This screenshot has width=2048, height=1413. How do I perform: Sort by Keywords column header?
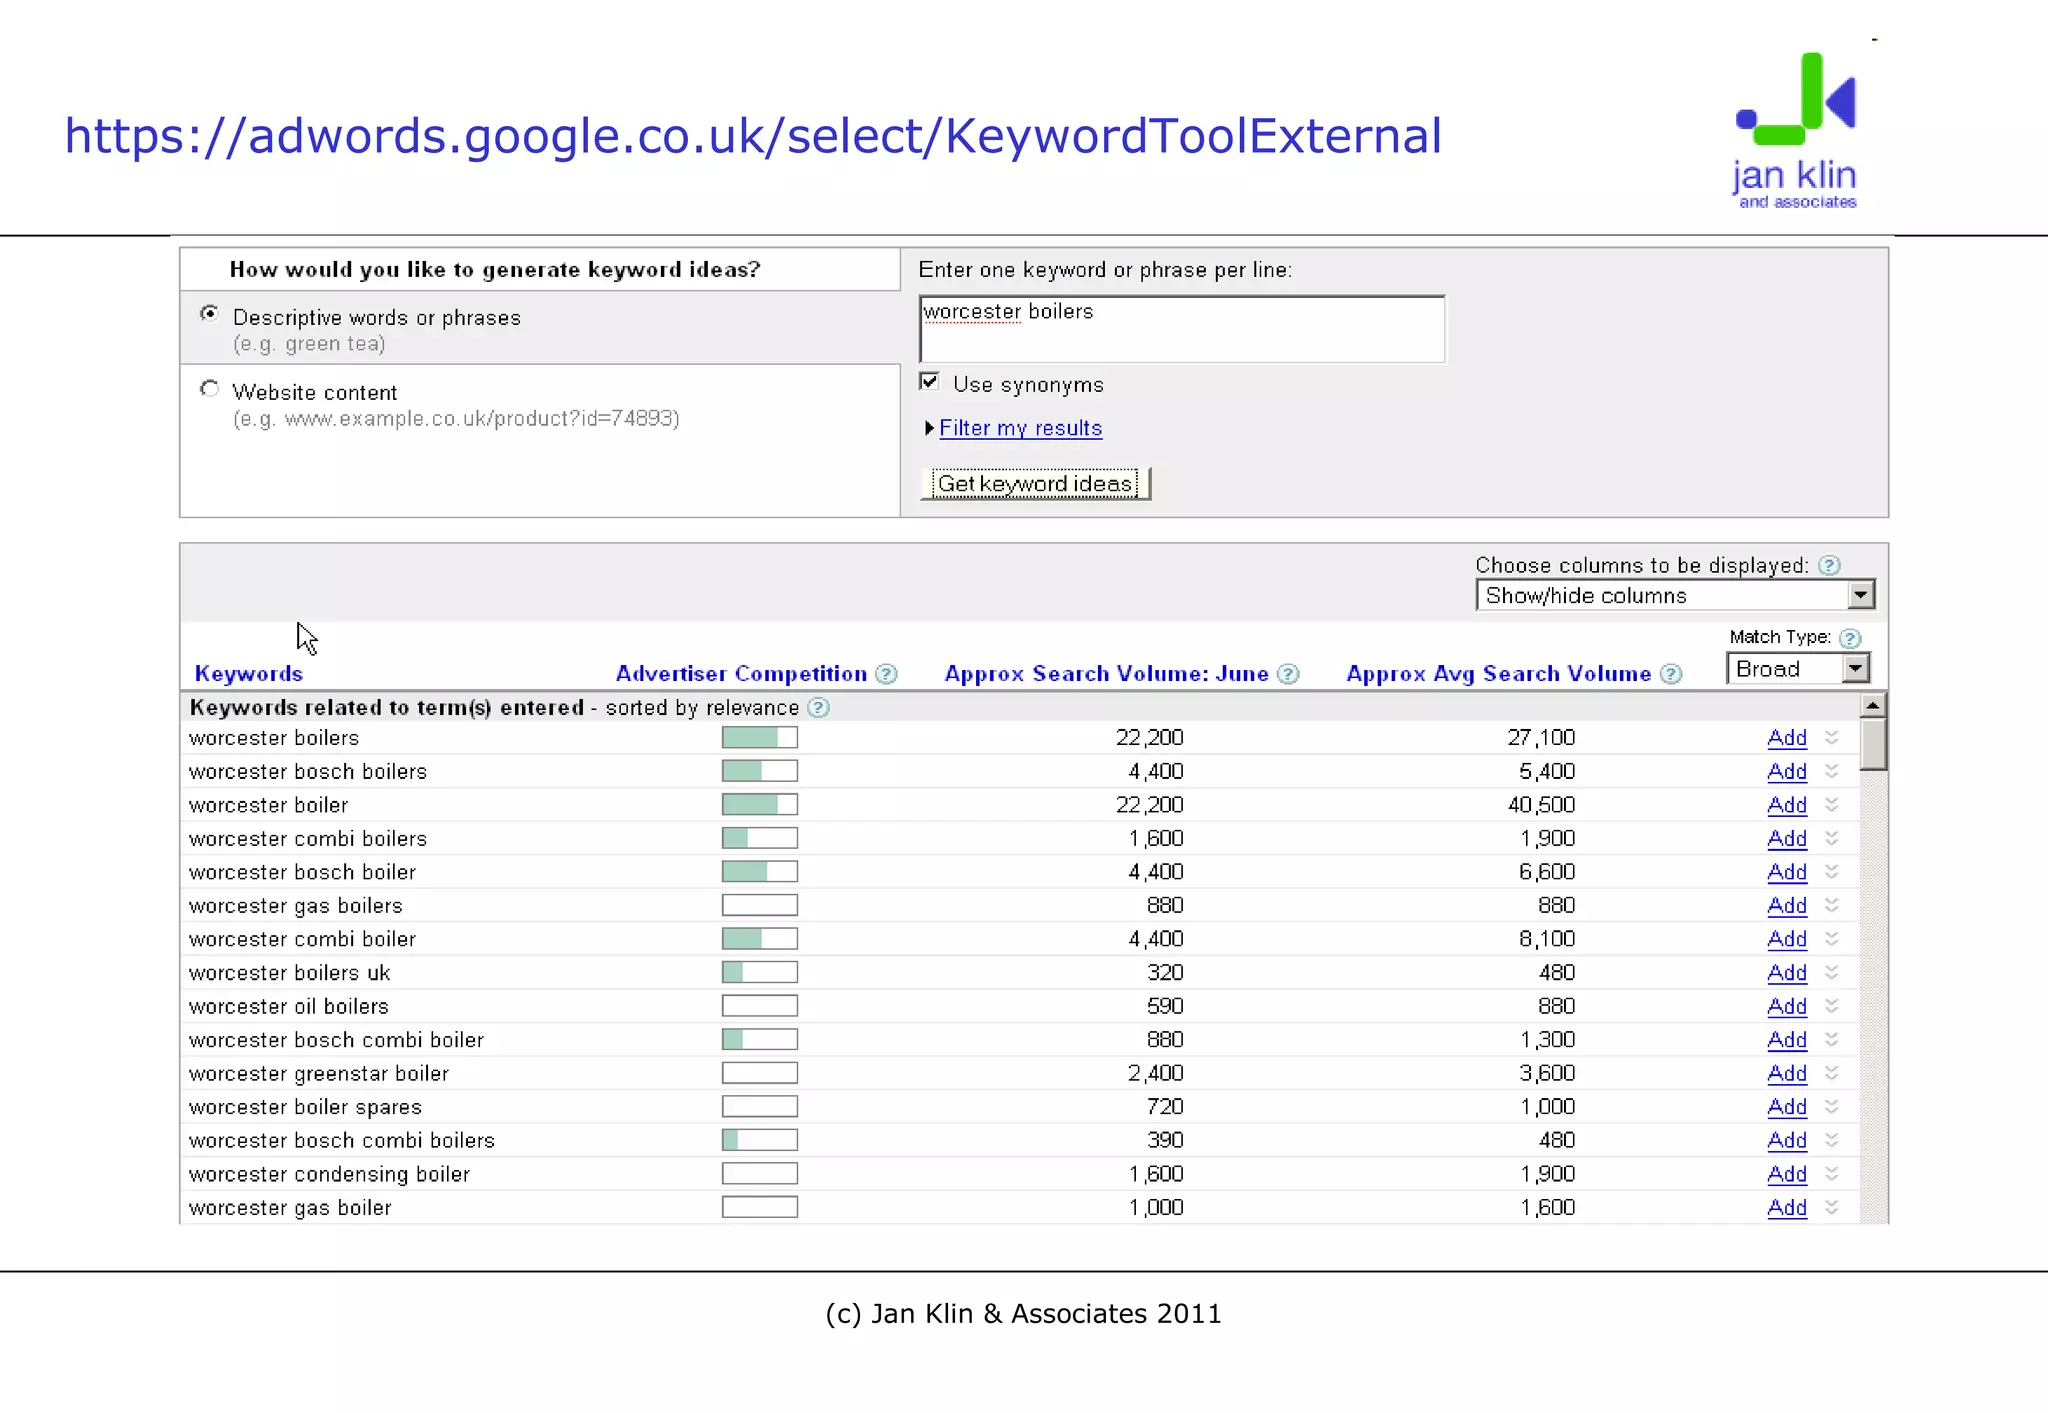[x=249, y=674]
